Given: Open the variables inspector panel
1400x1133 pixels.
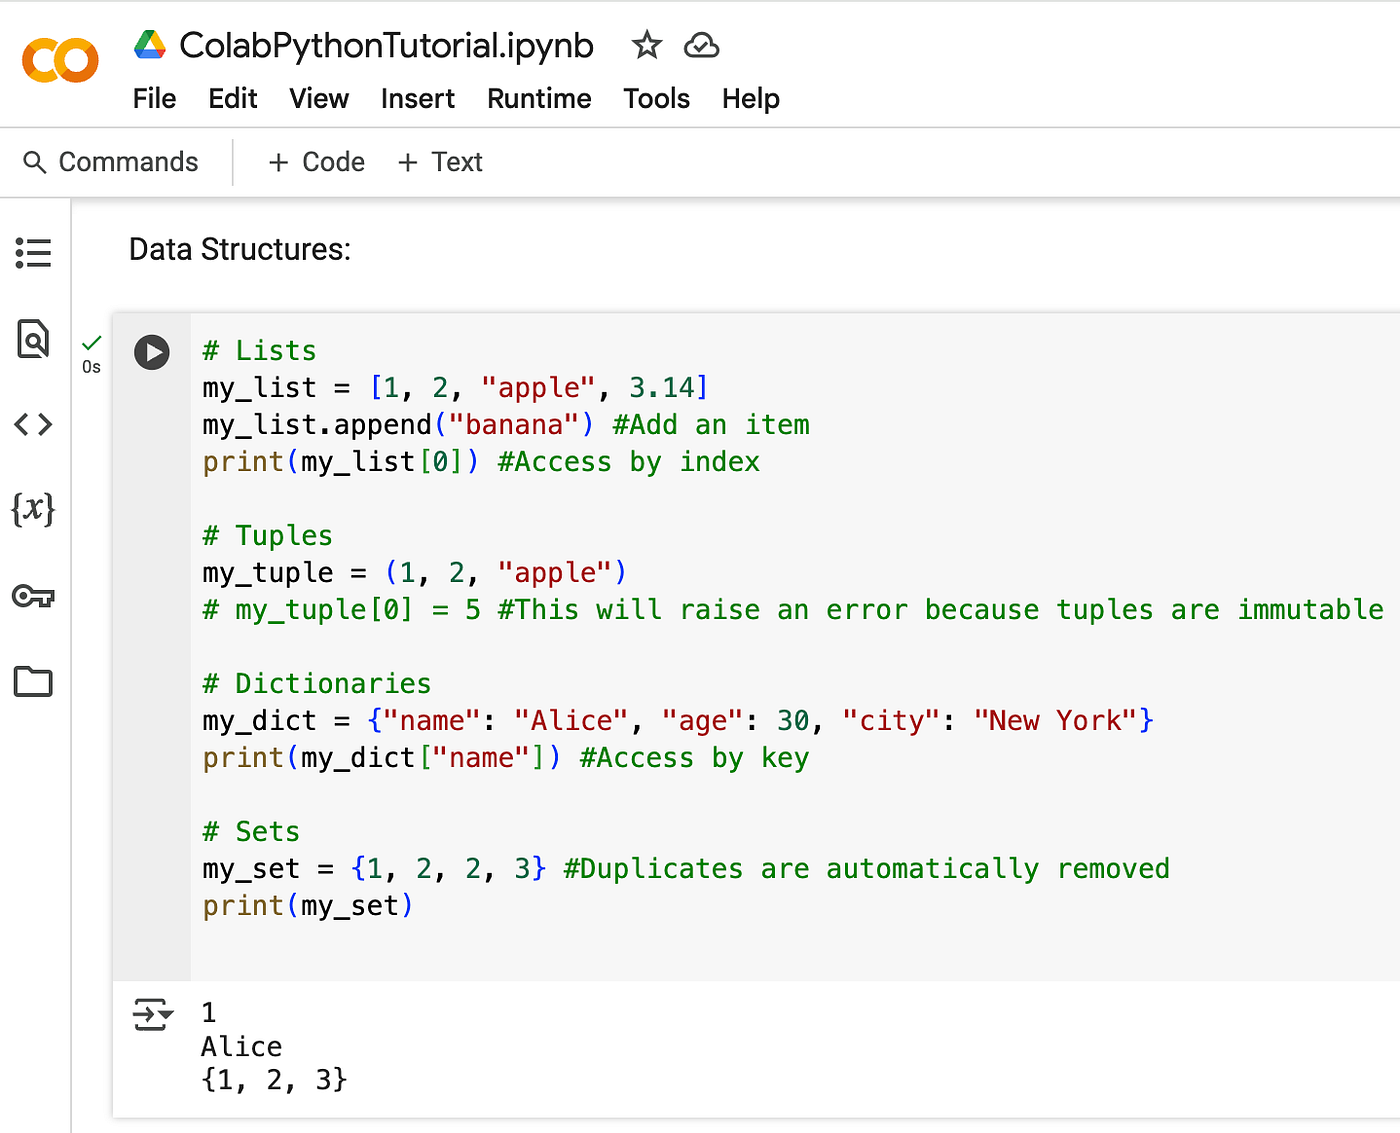Looking at the screenshot, I should [x=33, y=509].
